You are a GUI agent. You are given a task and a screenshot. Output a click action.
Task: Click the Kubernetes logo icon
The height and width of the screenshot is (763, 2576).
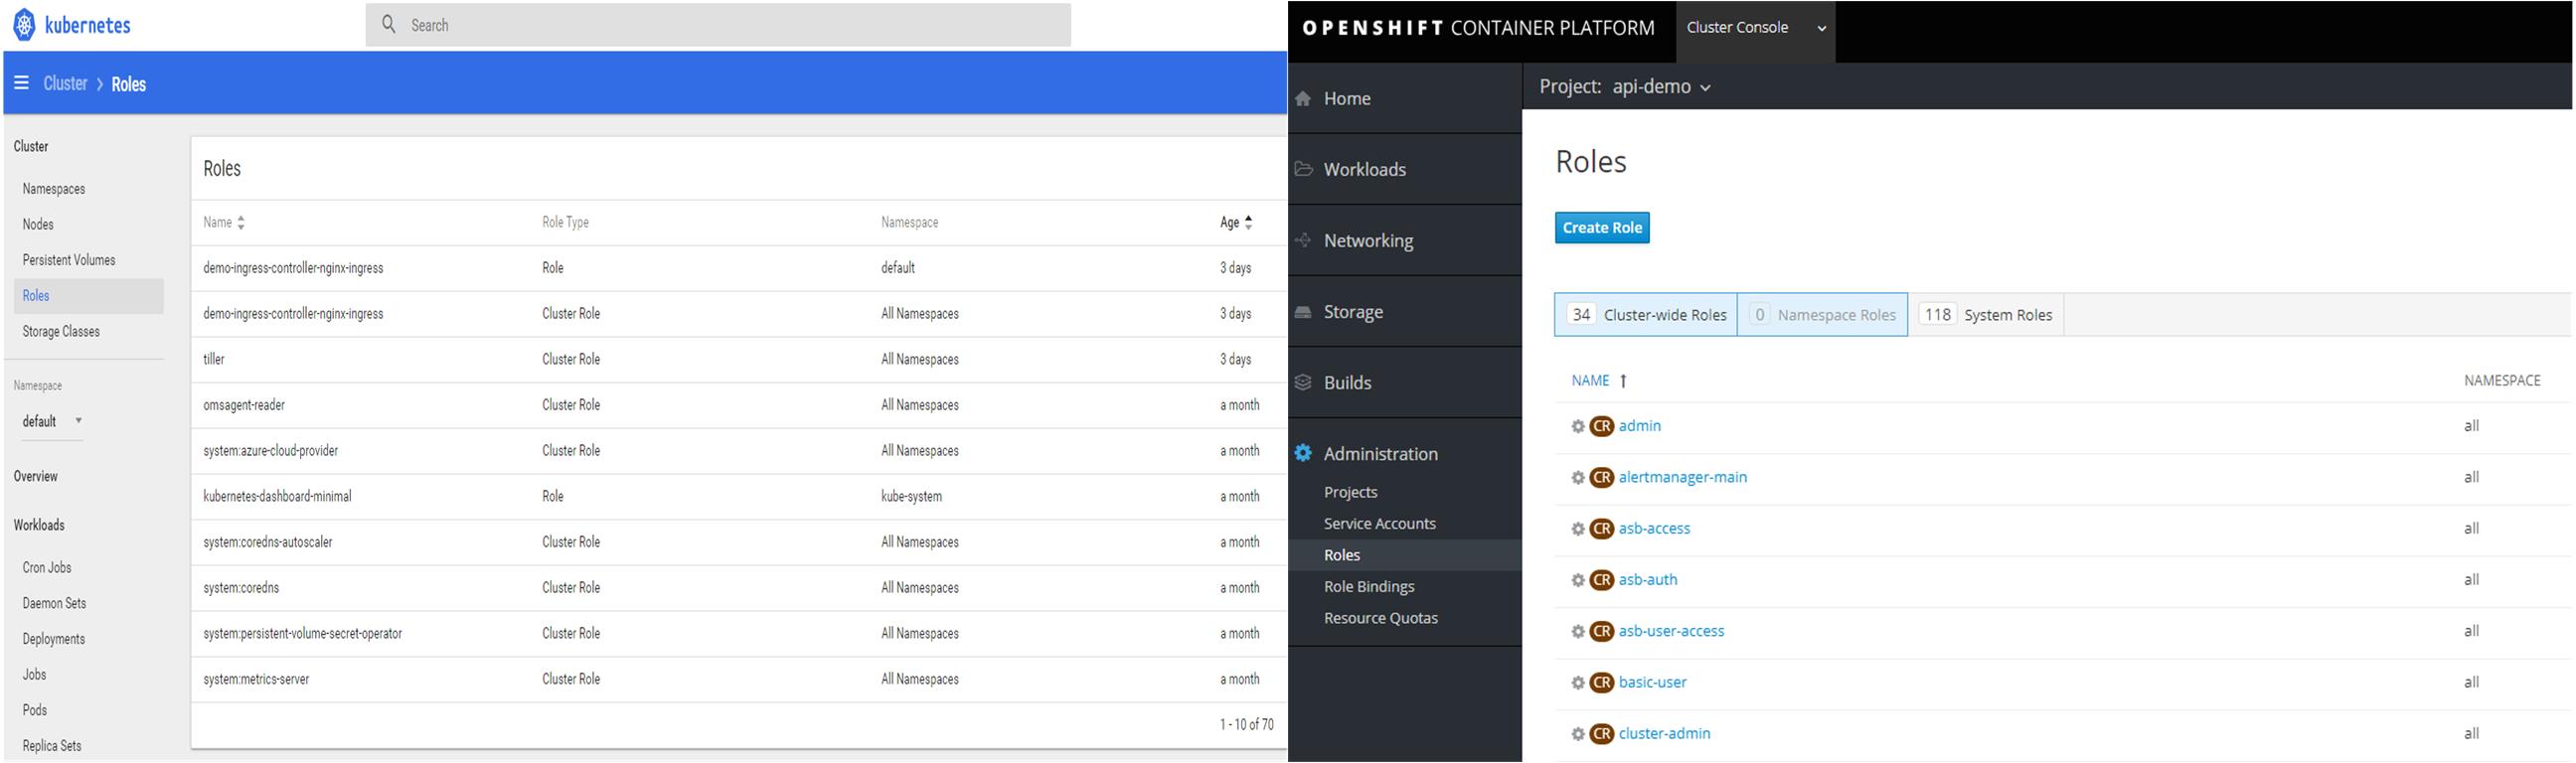[x=24, y=24]
